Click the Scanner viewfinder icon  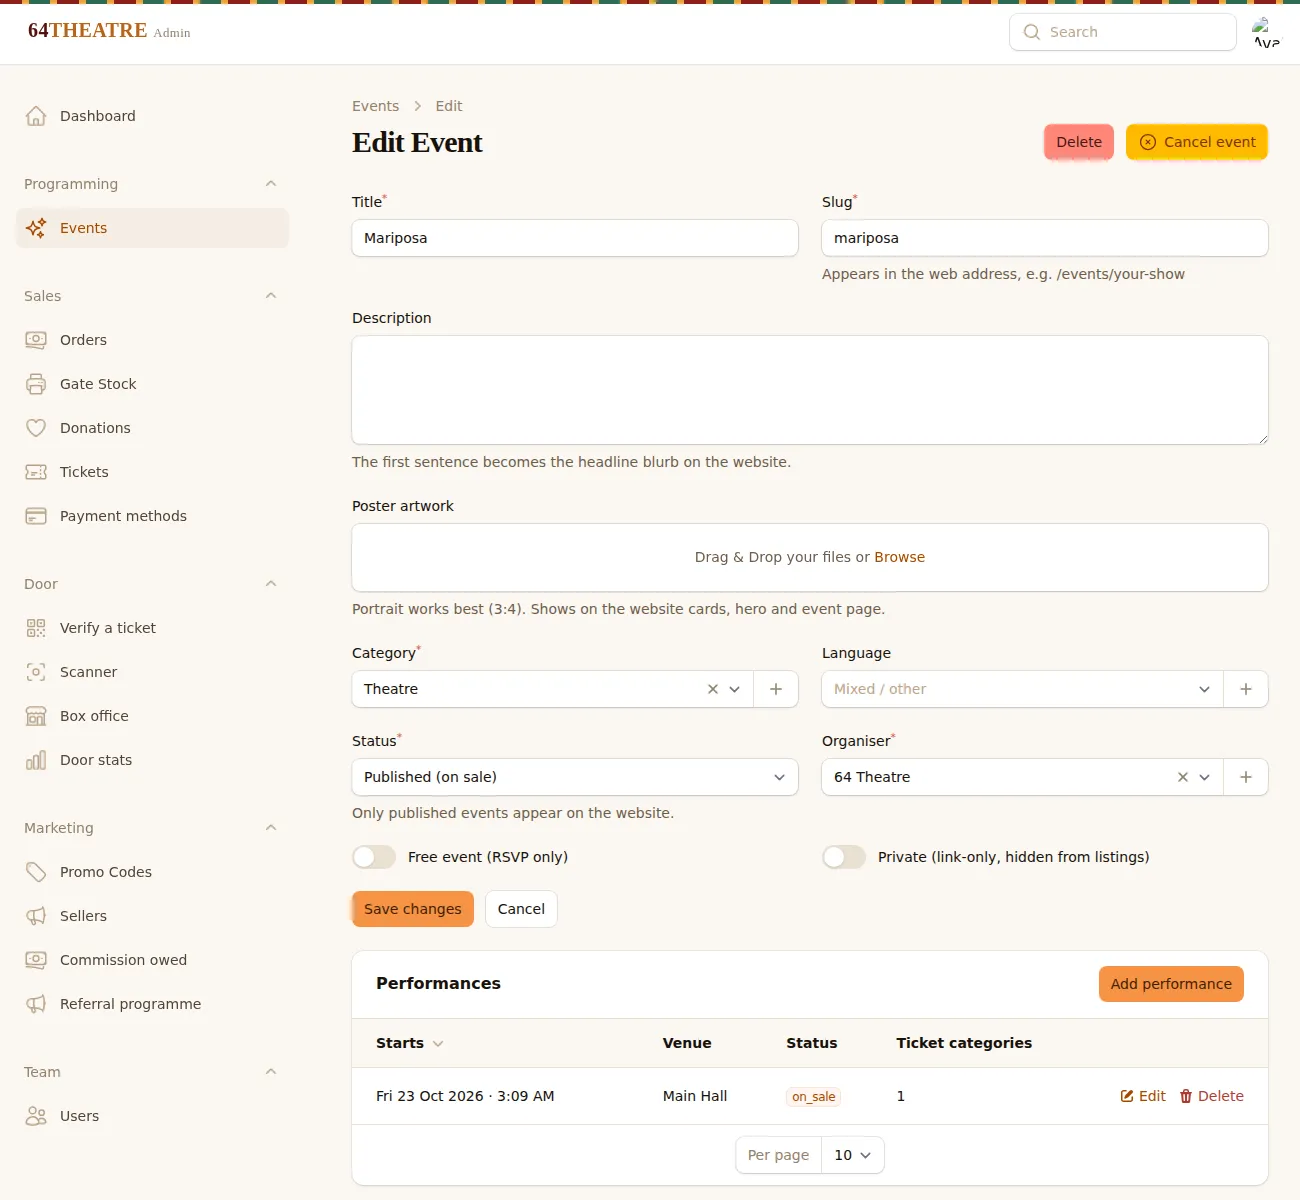(36, 672)
